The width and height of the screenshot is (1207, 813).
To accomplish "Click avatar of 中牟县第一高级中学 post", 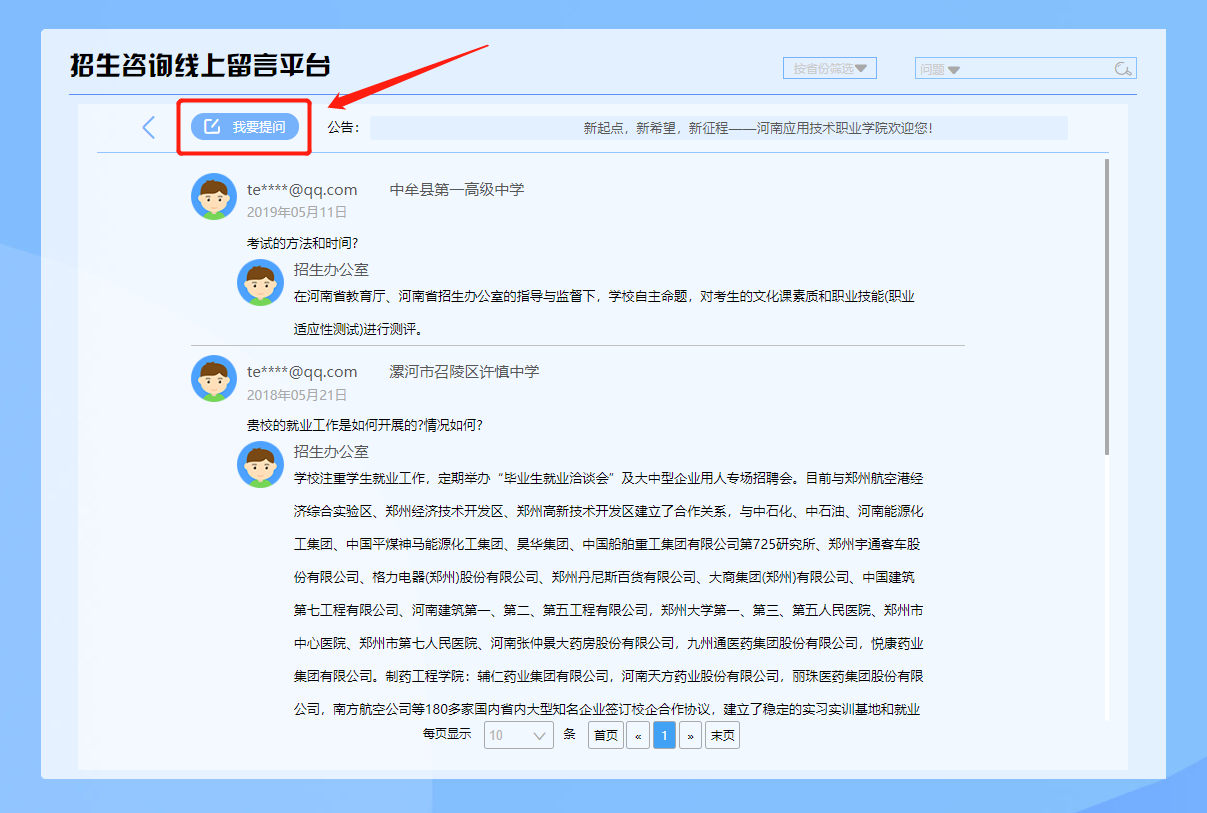I will [214, 196].
